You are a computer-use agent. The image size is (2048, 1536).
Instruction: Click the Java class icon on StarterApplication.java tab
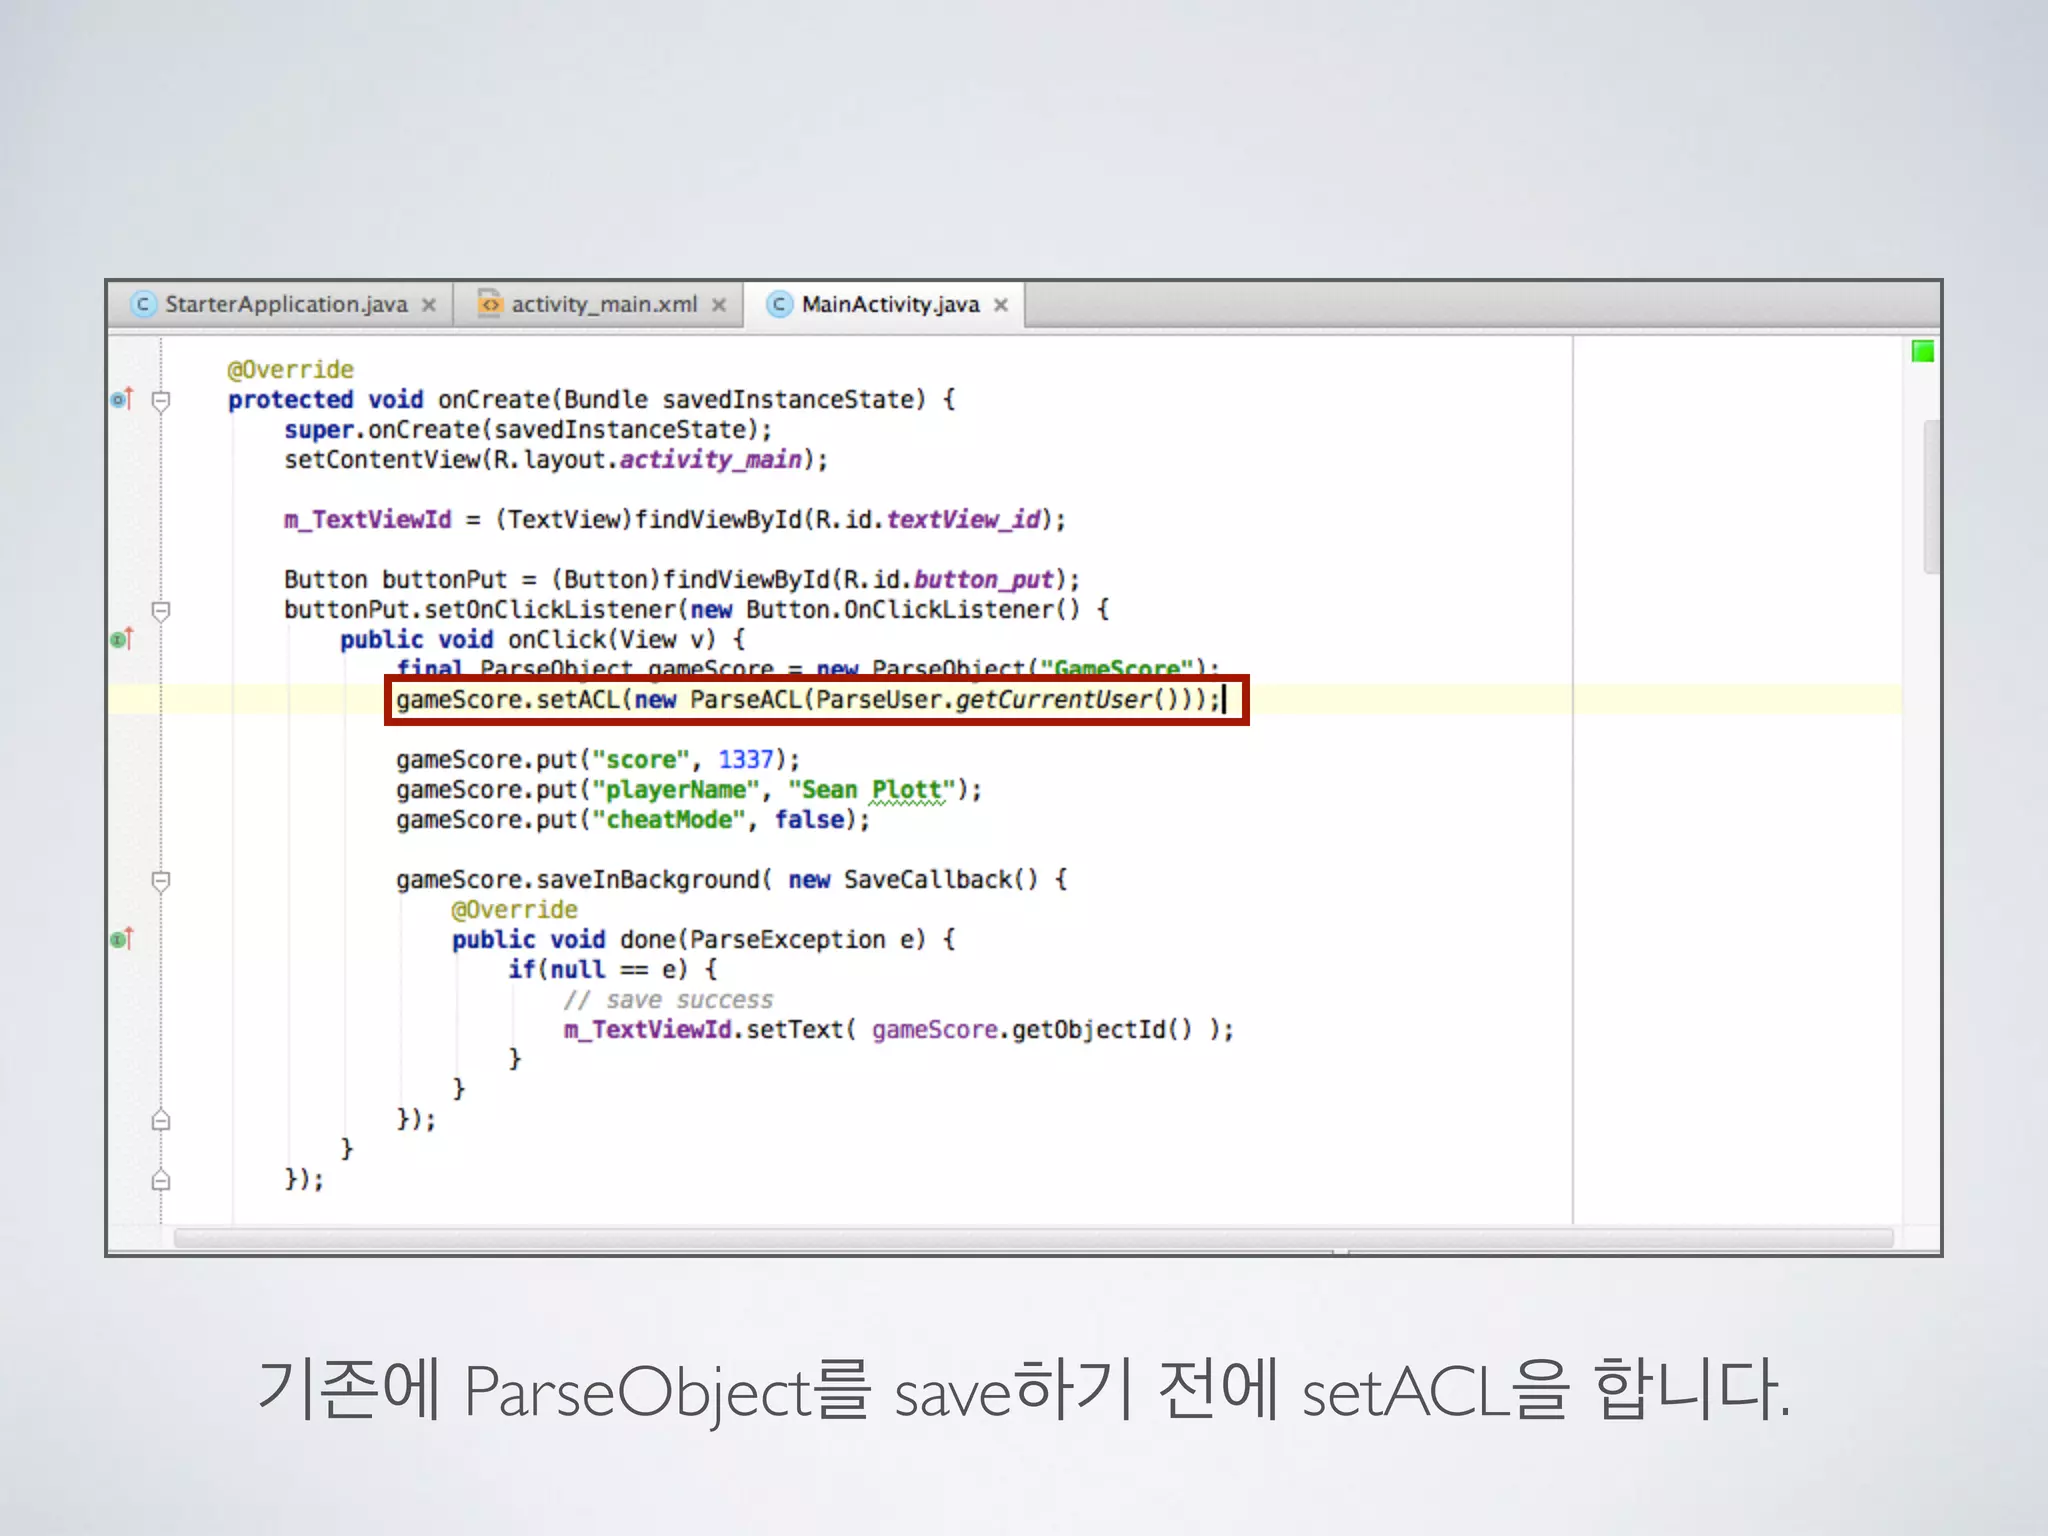(144, 304)
